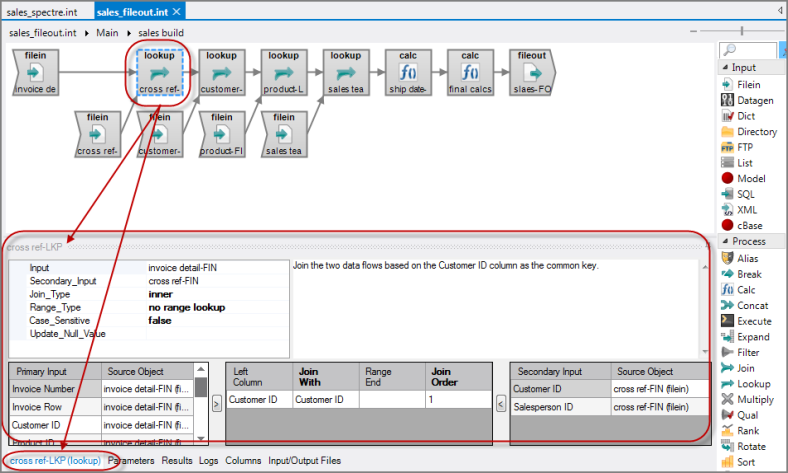Collapse the Process palette section

(x=725, y=241)
